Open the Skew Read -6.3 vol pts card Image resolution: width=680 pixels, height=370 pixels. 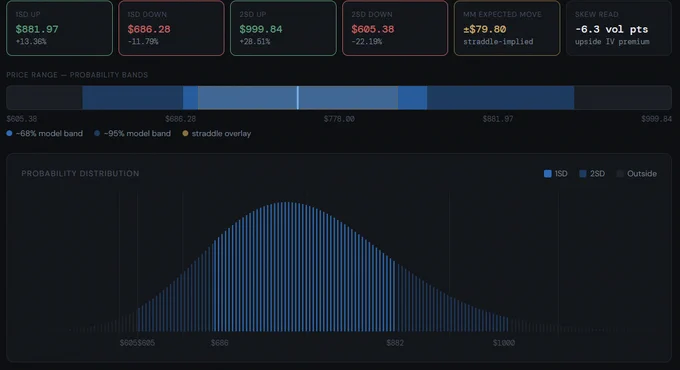point(619,28)
